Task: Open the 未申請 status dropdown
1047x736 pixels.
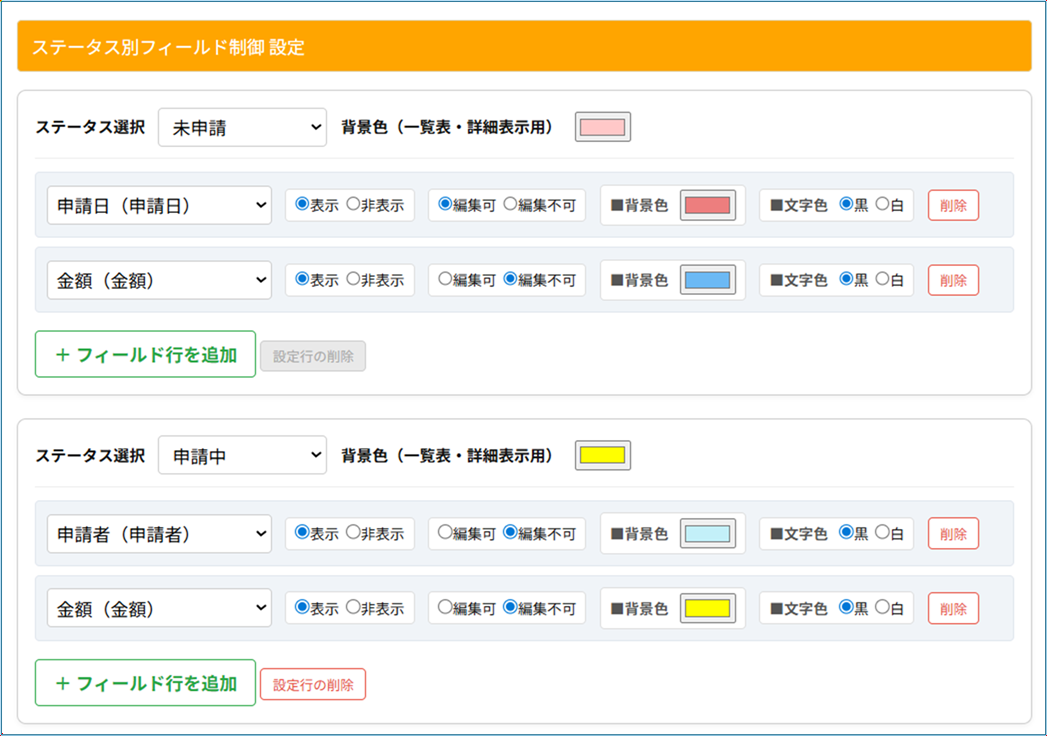Action: coord(242,128)
